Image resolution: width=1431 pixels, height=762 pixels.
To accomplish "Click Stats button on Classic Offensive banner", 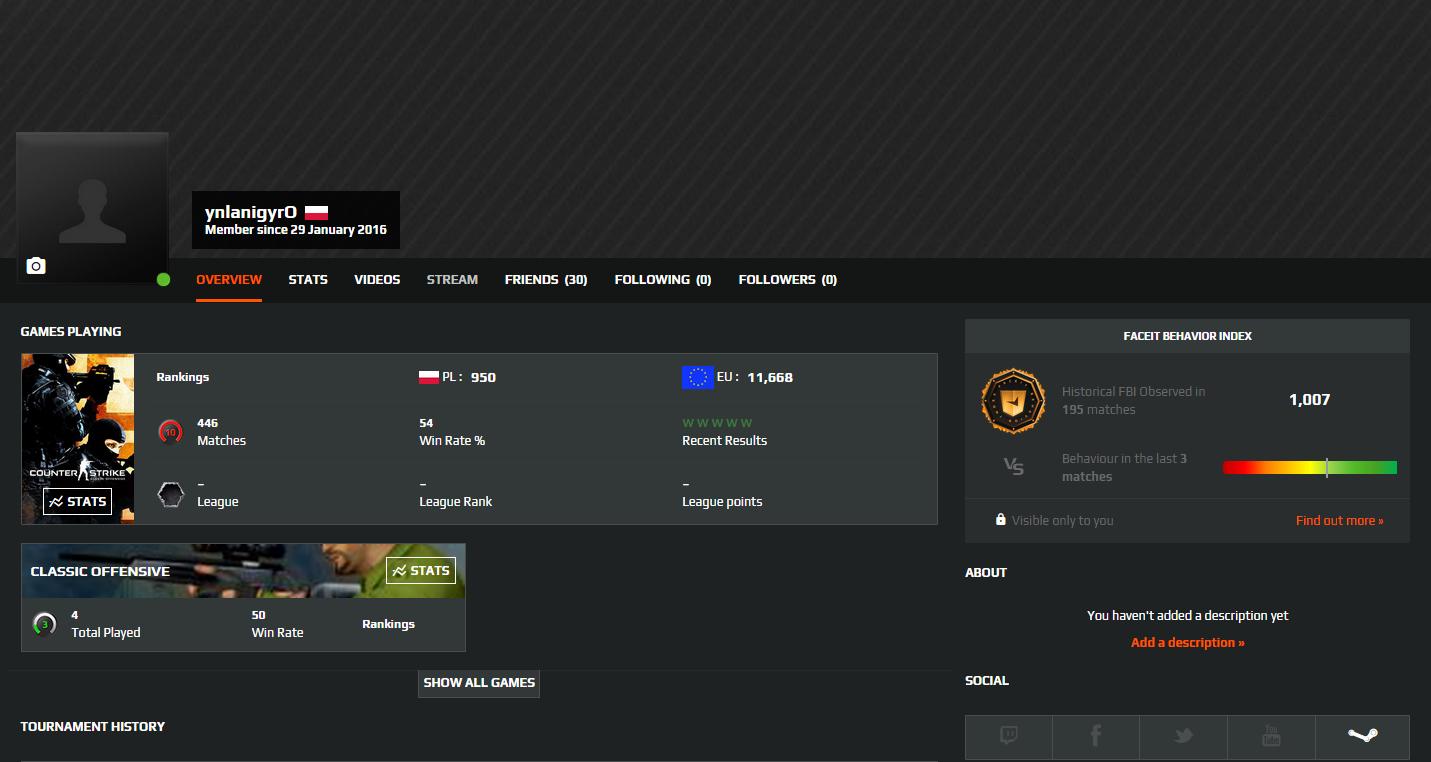I will click(421, 571).
